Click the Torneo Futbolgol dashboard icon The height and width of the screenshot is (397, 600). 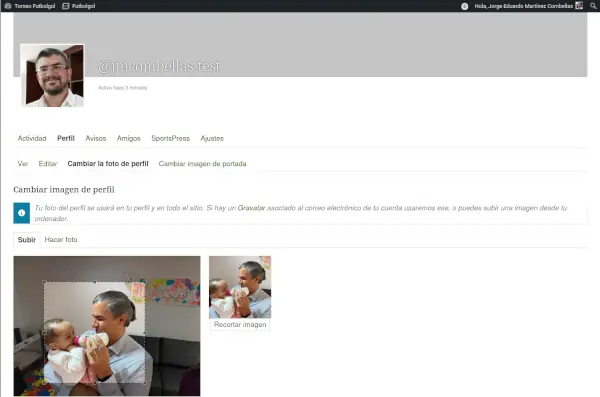8,6
